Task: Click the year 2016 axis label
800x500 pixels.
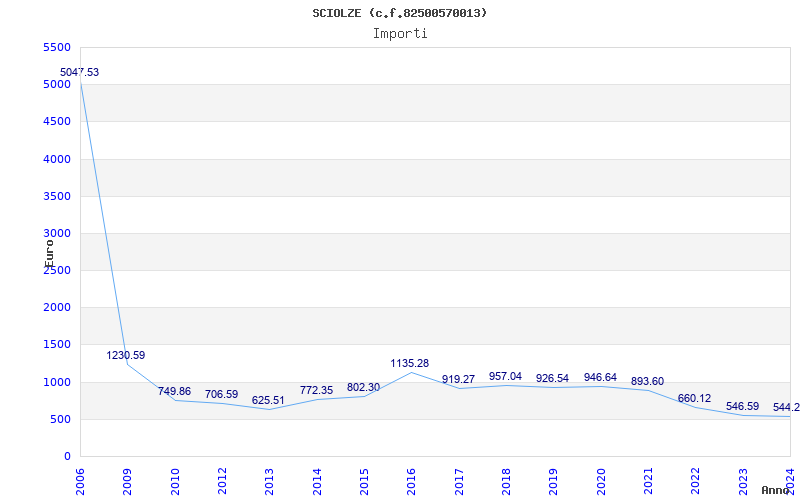Action: [411, 481]
